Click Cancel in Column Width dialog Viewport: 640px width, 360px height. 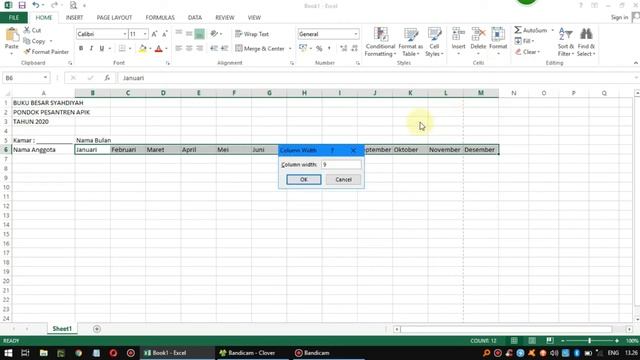[343, 180]
